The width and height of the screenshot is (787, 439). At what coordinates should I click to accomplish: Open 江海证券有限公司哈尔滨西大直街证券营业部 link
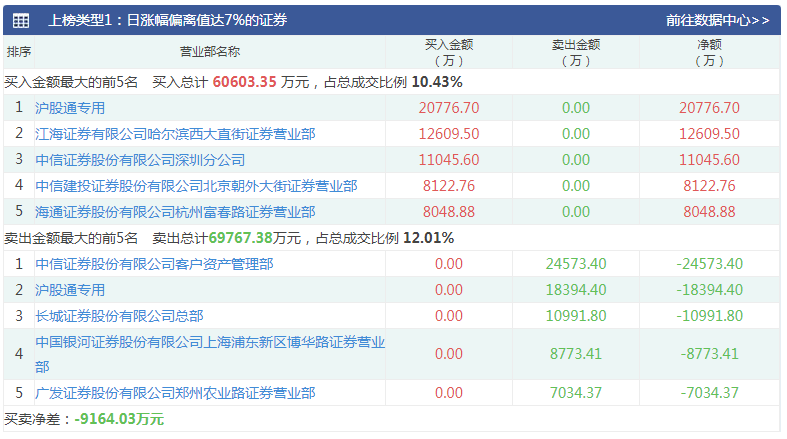175,134
